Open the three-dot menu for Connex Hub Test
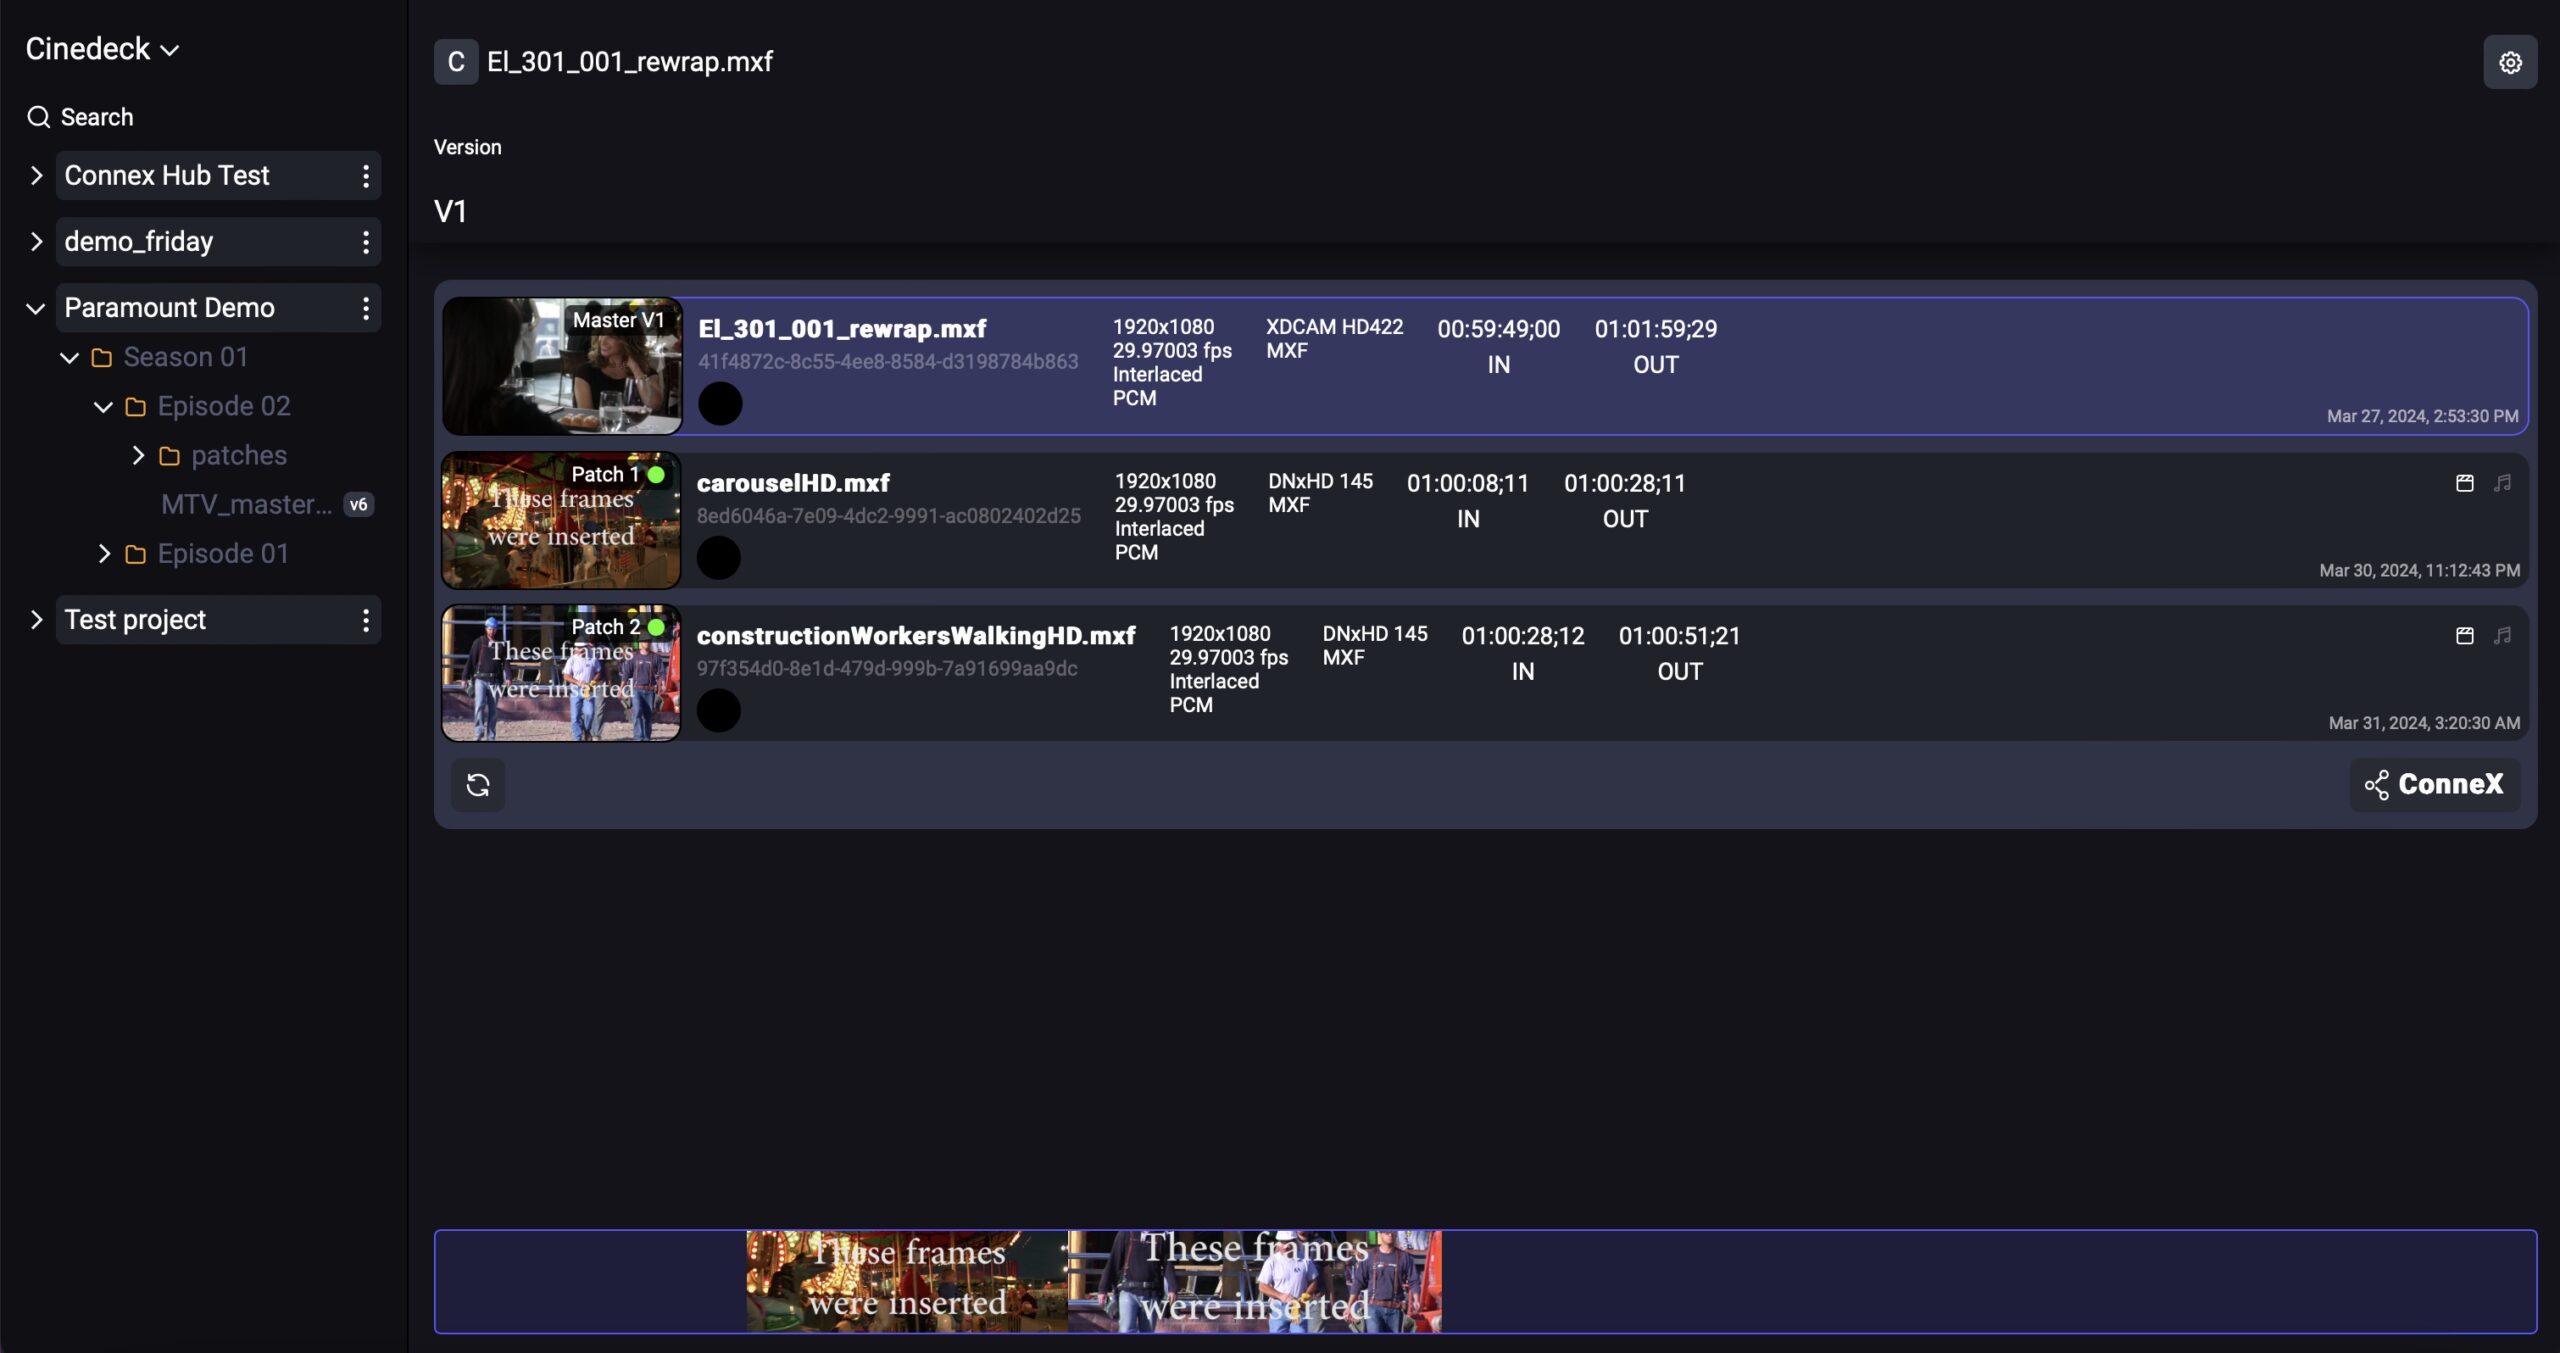This screenshot has height=1353, width=2560. (366, 176)
